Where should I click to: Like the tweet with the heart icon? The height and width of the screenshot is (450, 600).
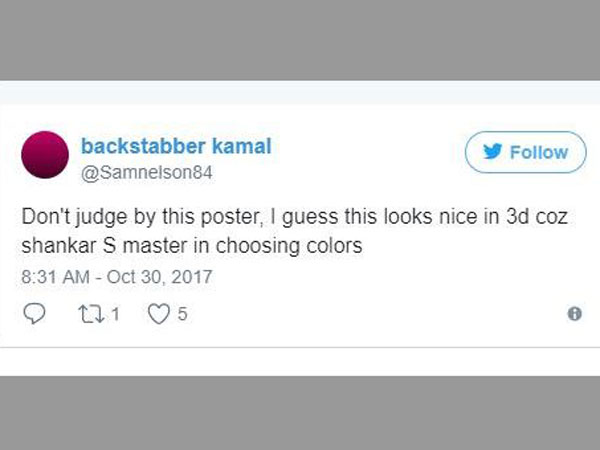click(157, 314)
